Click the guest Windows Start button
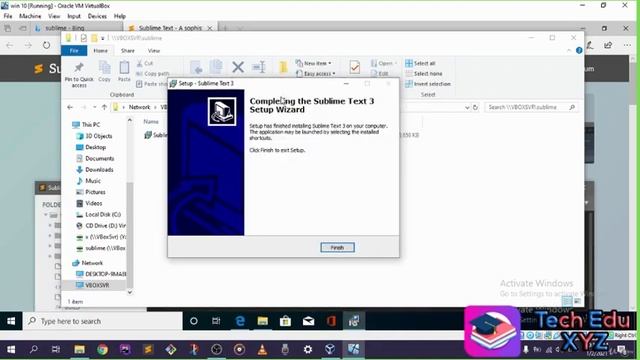 tap(11, 321)
